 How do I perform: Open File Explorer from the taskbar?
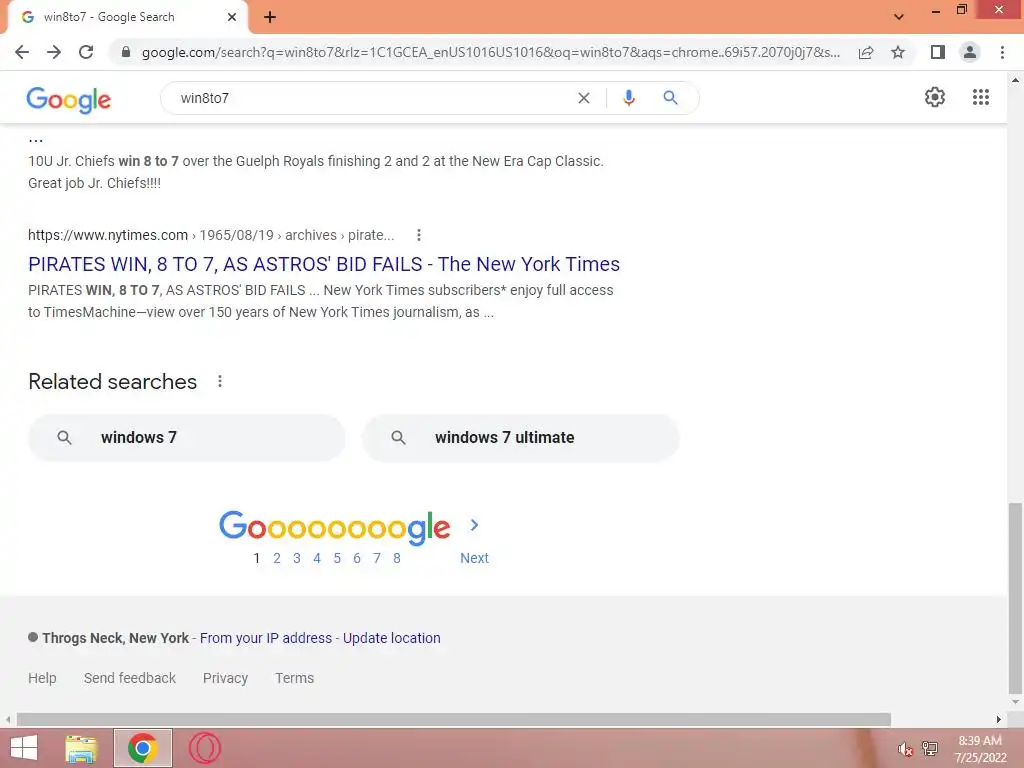pos(81,748)
